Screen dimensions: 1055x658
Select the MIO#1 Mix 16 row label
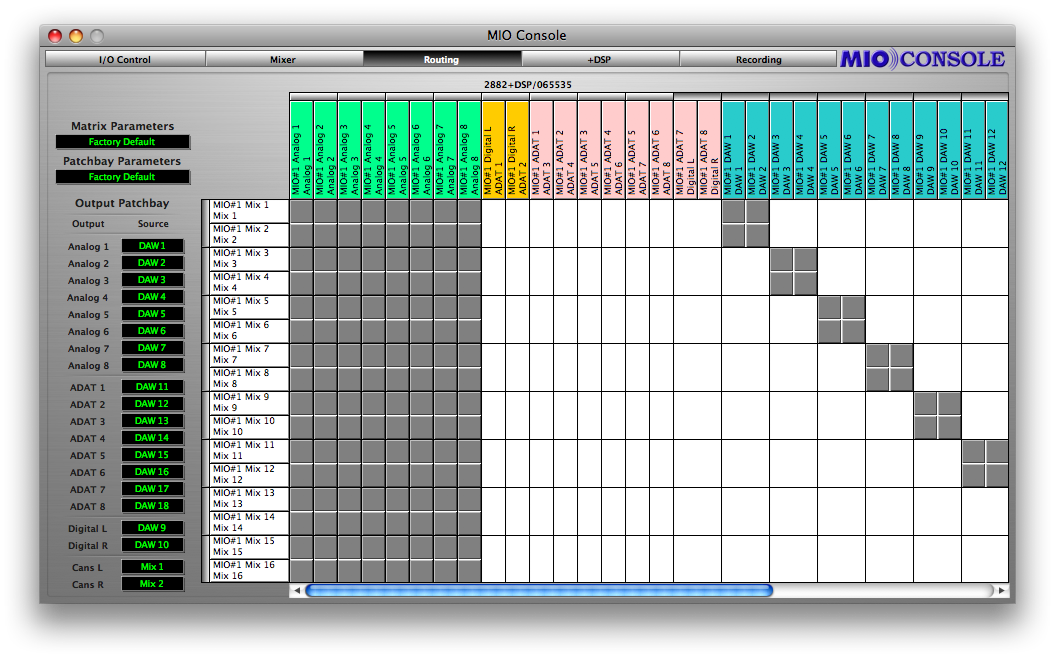click(x=249, y=571)
